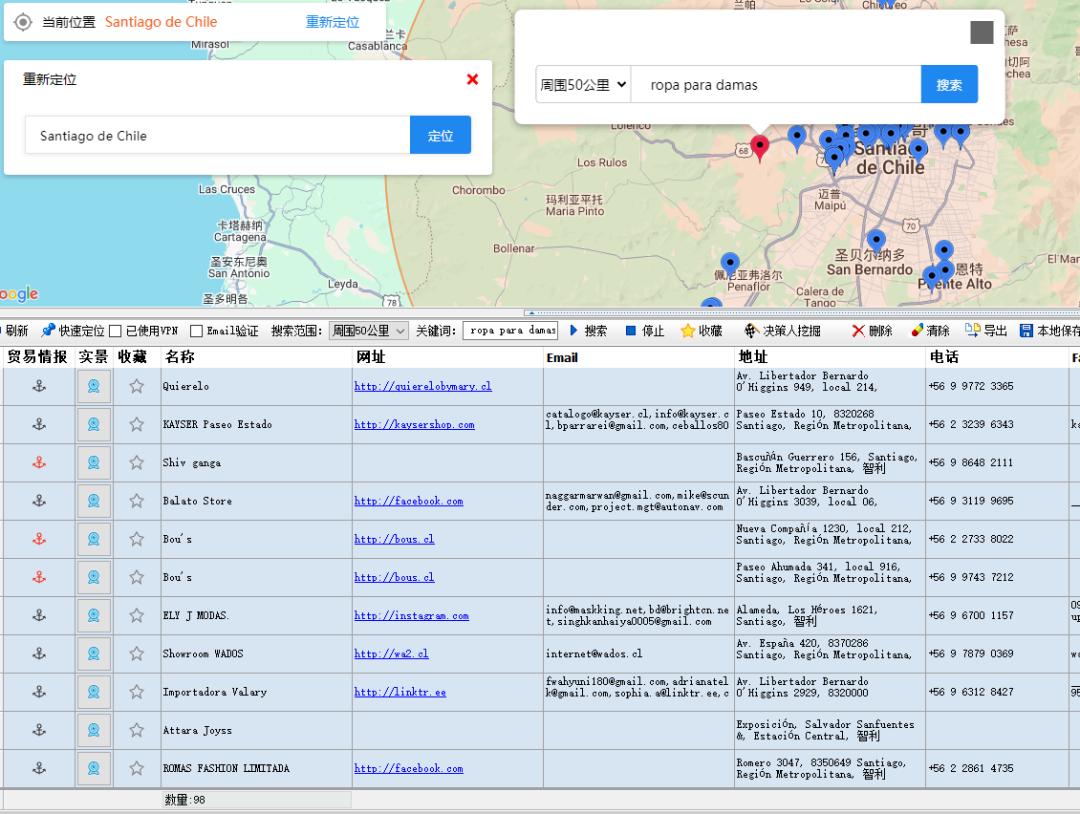The image size is (1080, 814).
Task: Click anchor icon for ROMAS FASHION LIMITADA
Action: tap(39, 768)
